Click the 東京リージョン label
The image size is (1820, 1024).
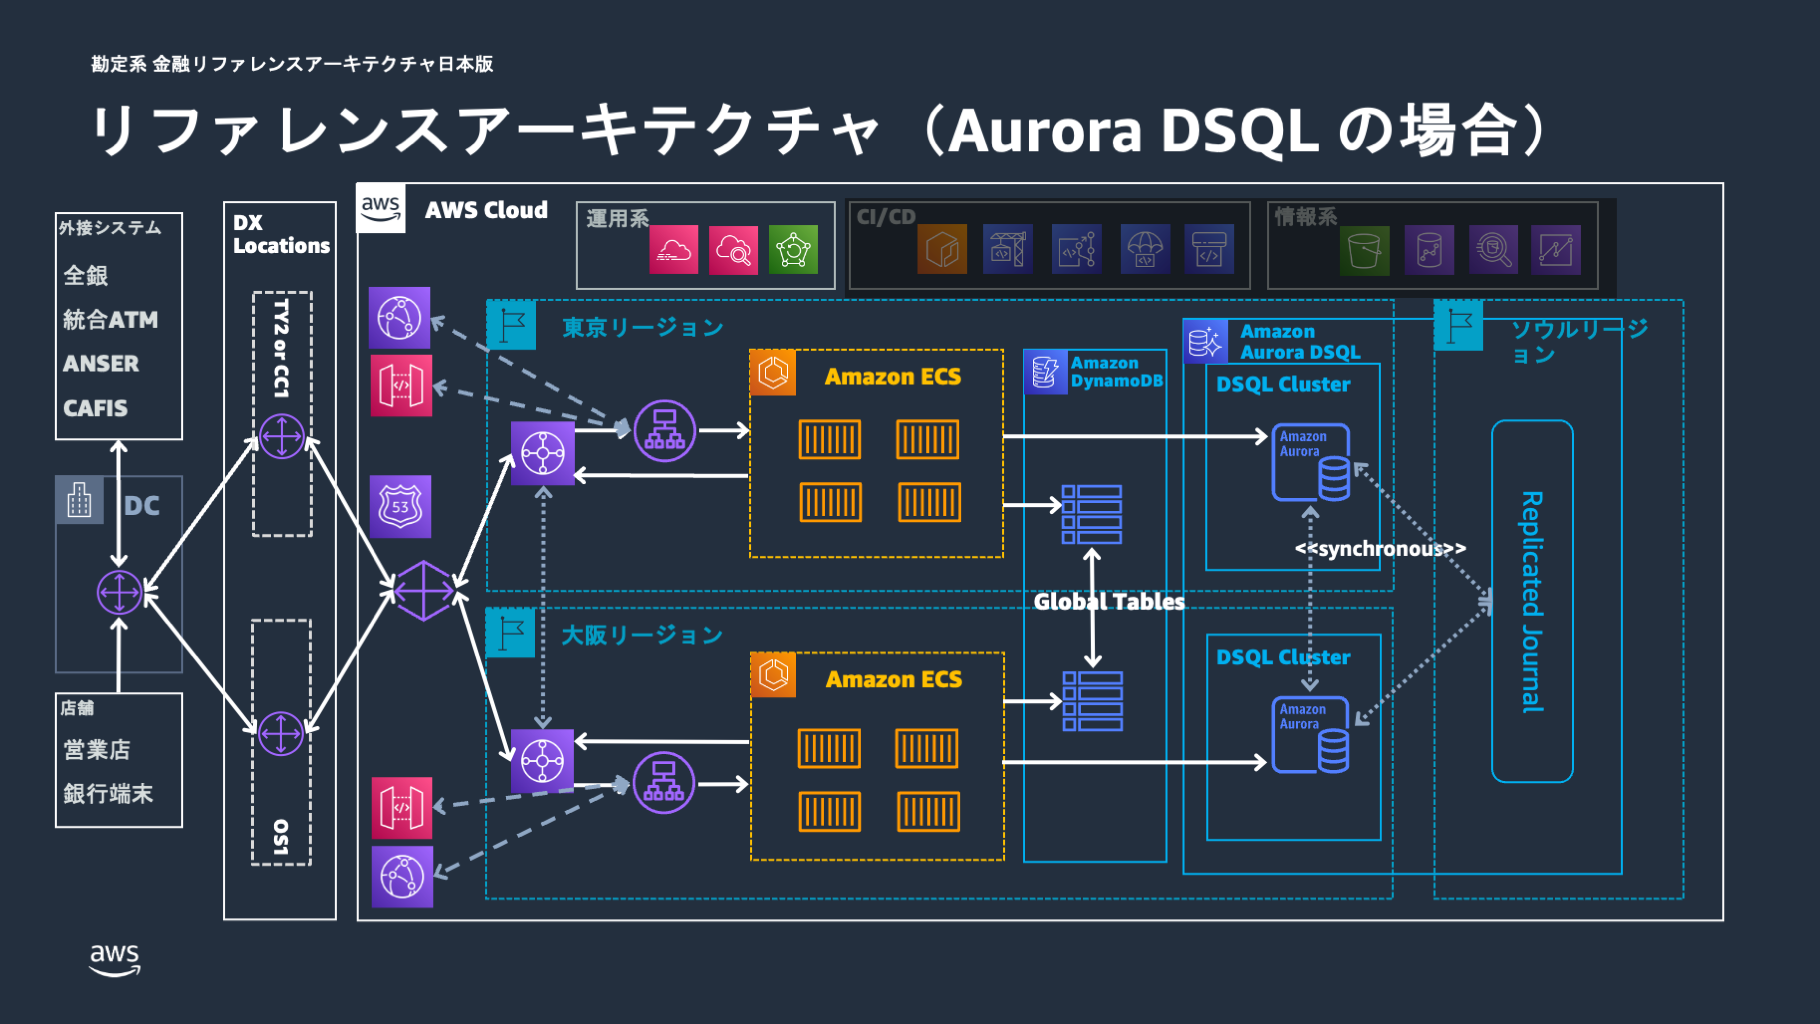click(x=643, y=328)
